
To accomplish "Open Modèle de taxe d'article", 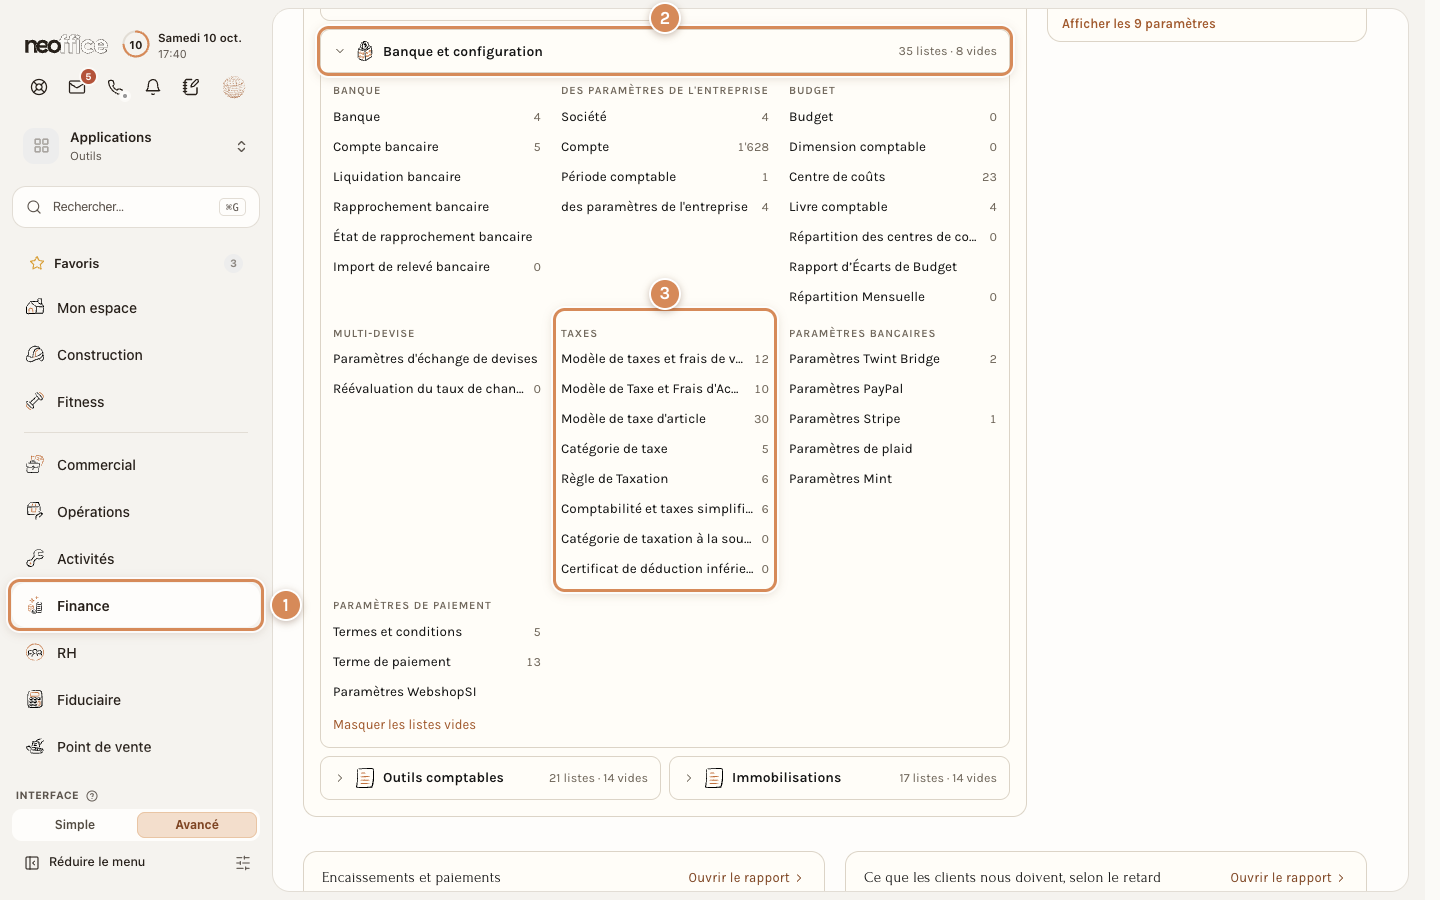I will coord(665,419).
